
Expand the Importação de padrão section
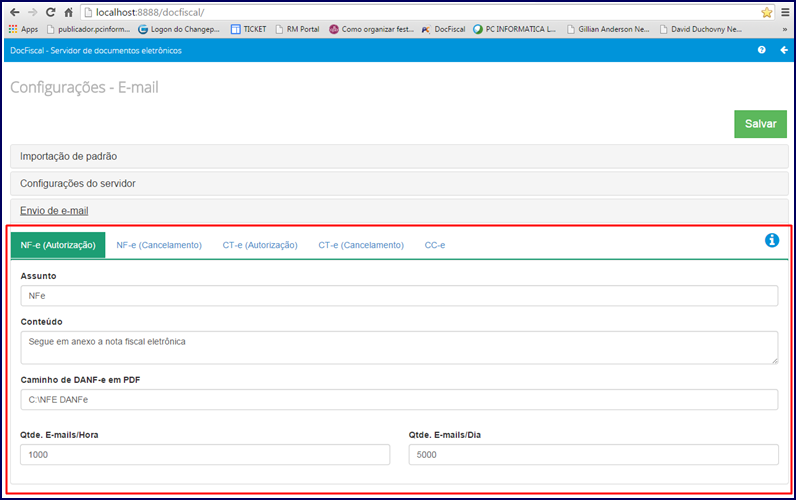point(399,156)
